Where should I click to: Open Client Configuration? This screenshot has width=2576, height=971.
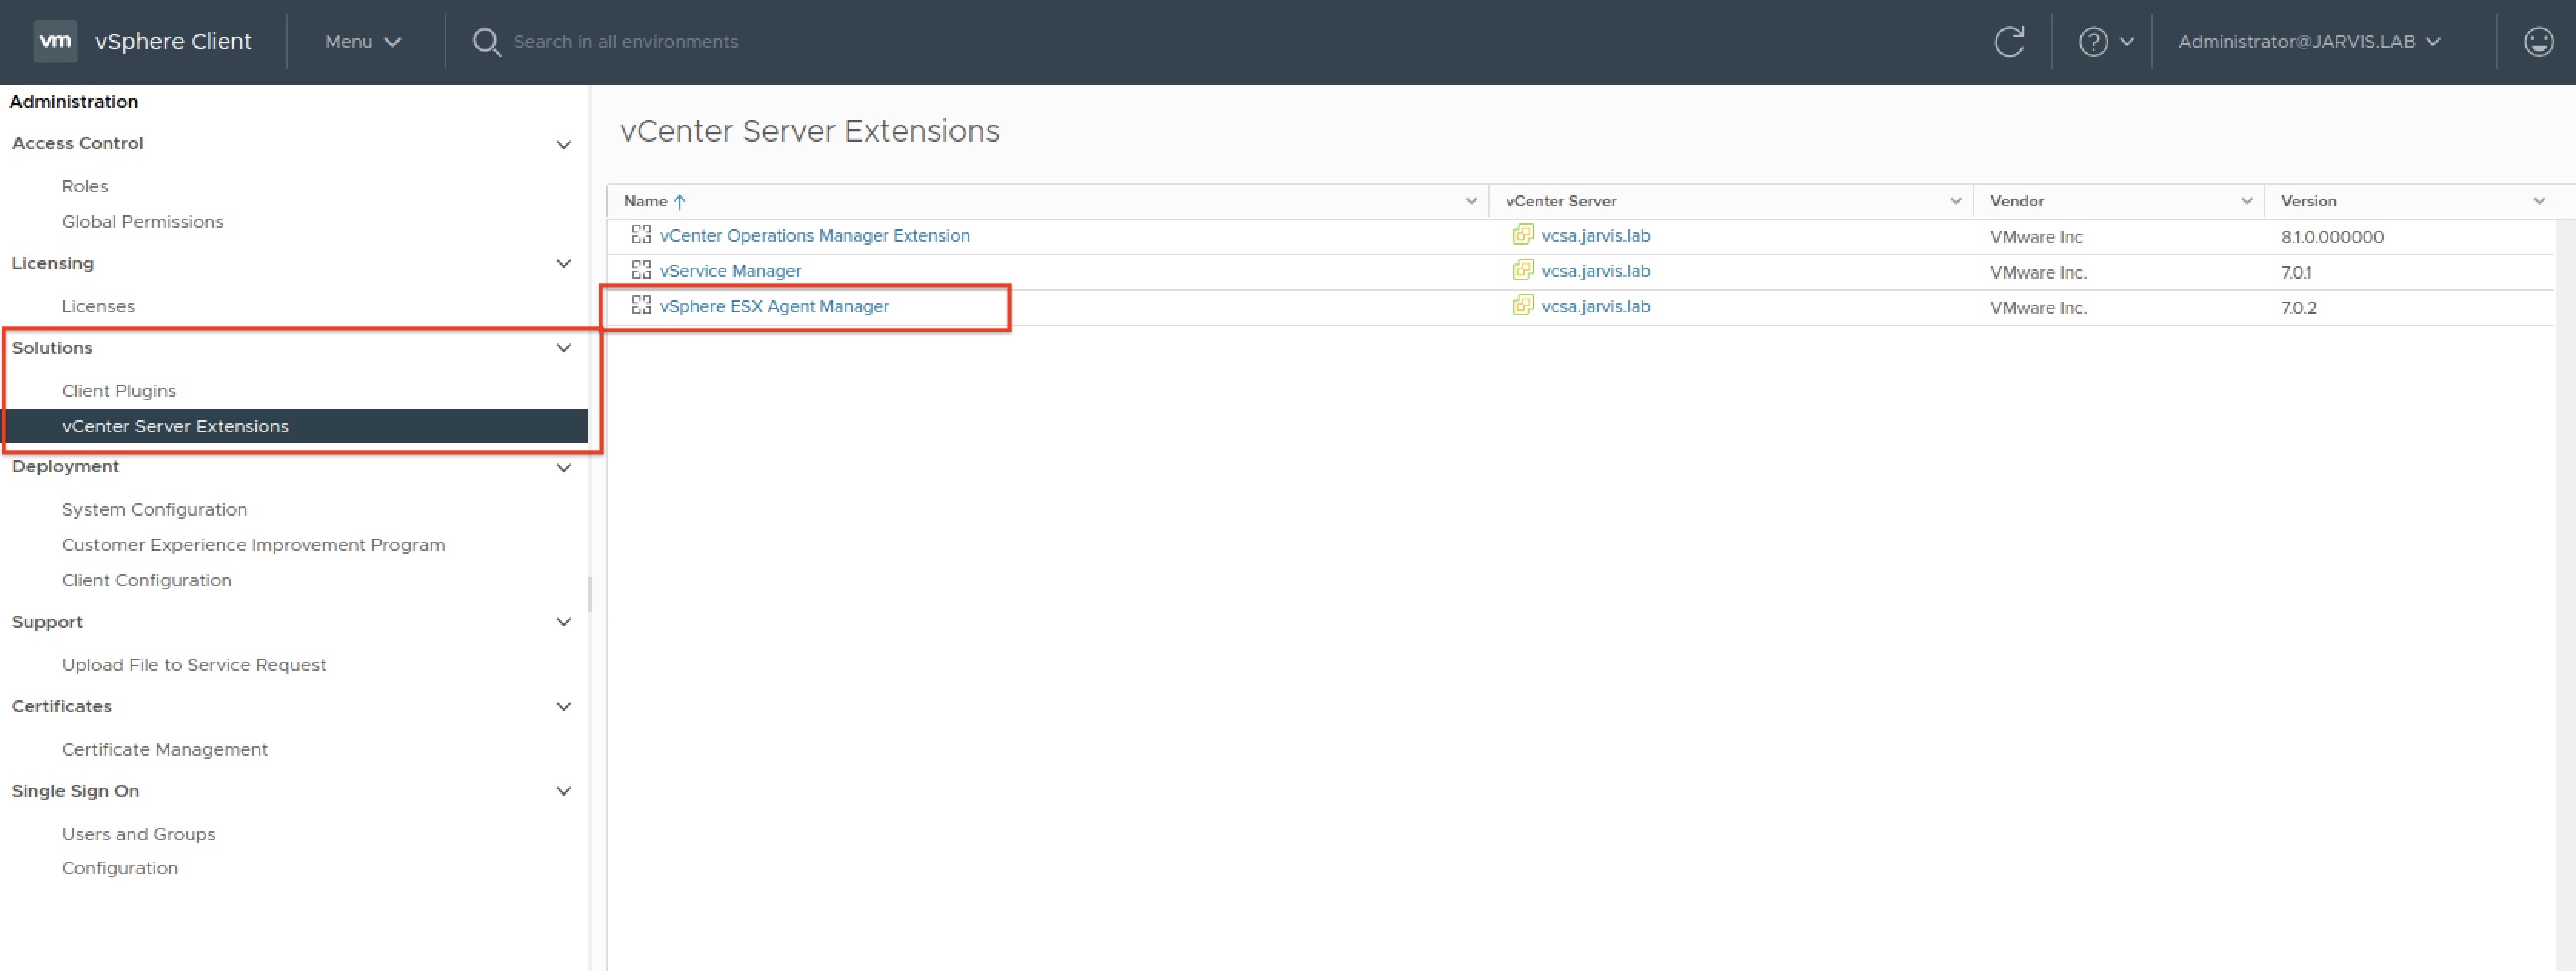(146, 580)
